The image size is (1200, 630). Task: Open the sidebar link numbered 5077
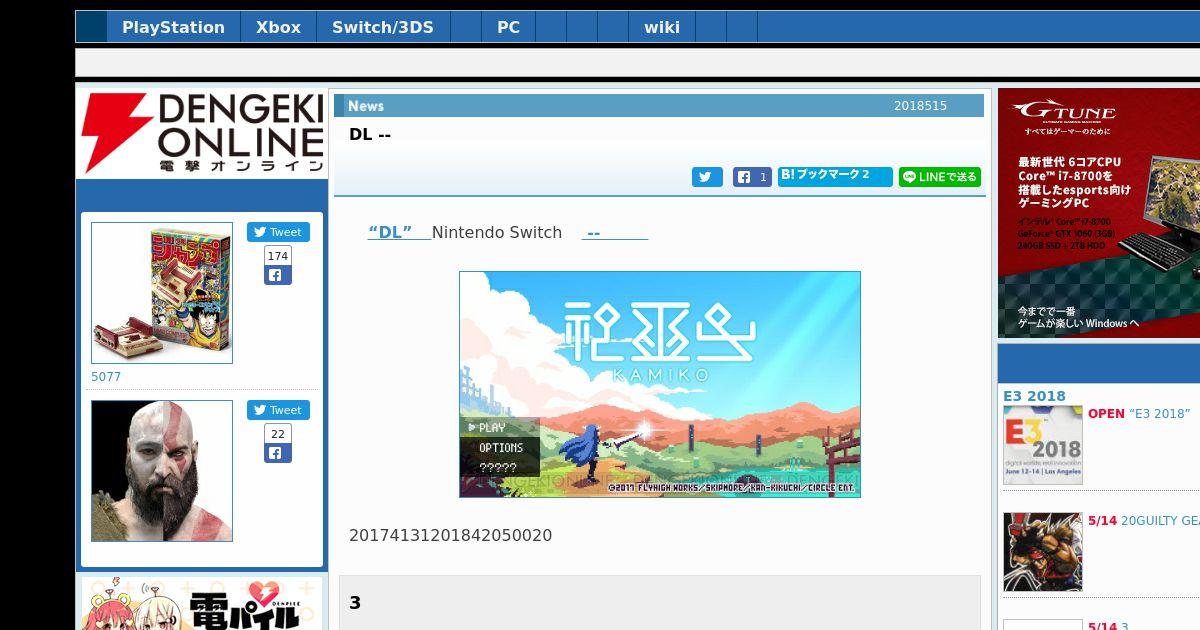point(106,377)
